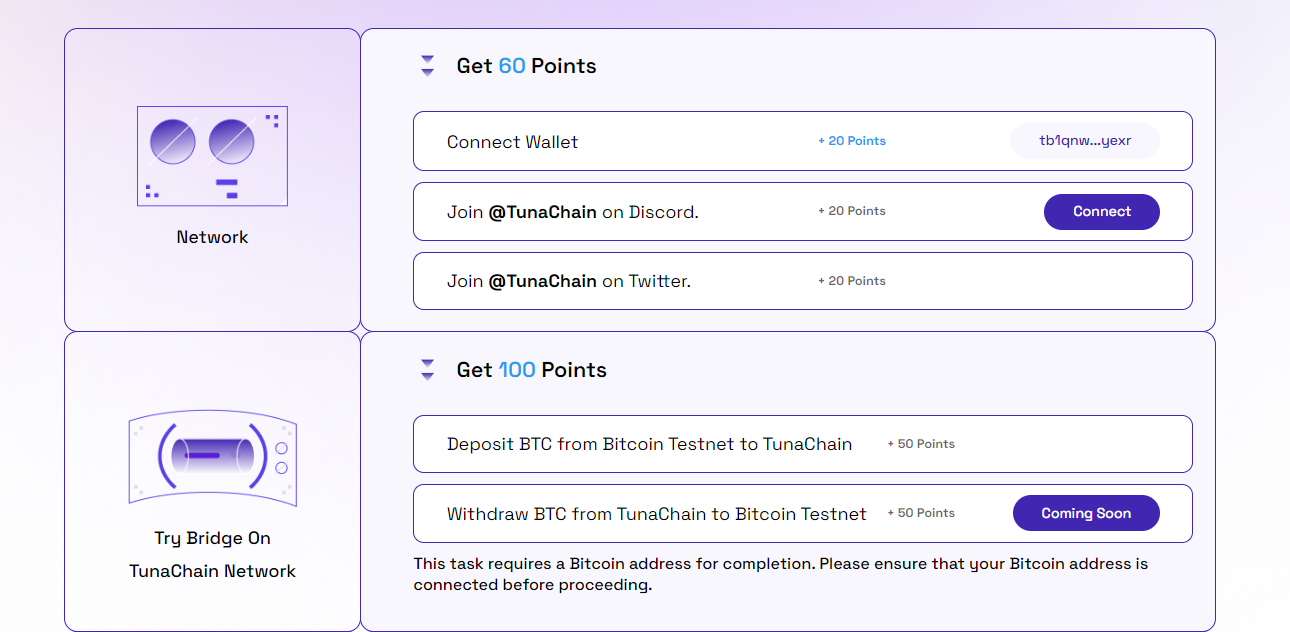Click the bridge tunnel illustration icon
The height and width of the screenshot is (632, 1290).
point(212,456)
